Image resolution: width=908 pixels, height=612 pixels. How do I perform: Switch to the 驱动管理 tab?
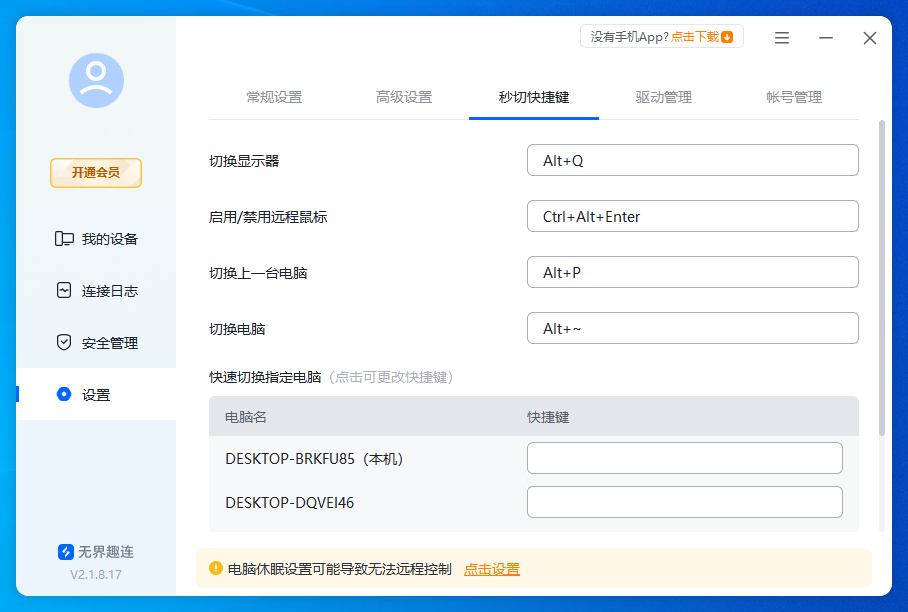tap(663, 97)
